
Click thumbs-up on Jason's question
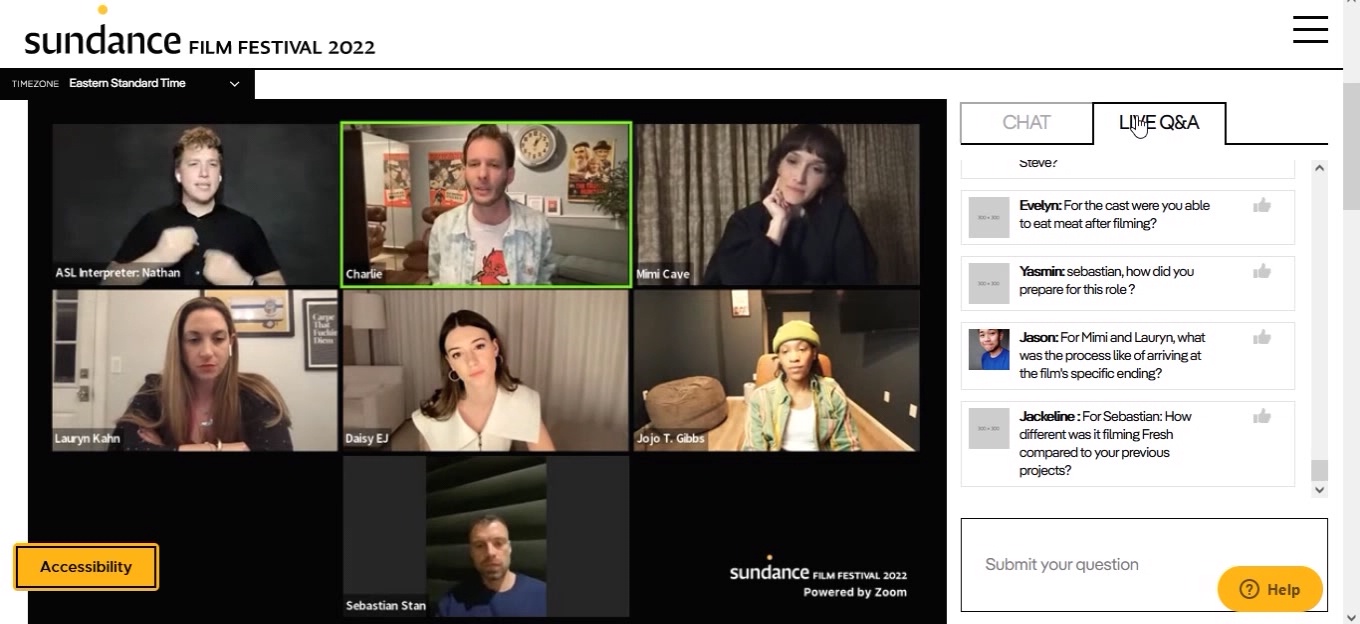coord(1262,338)
